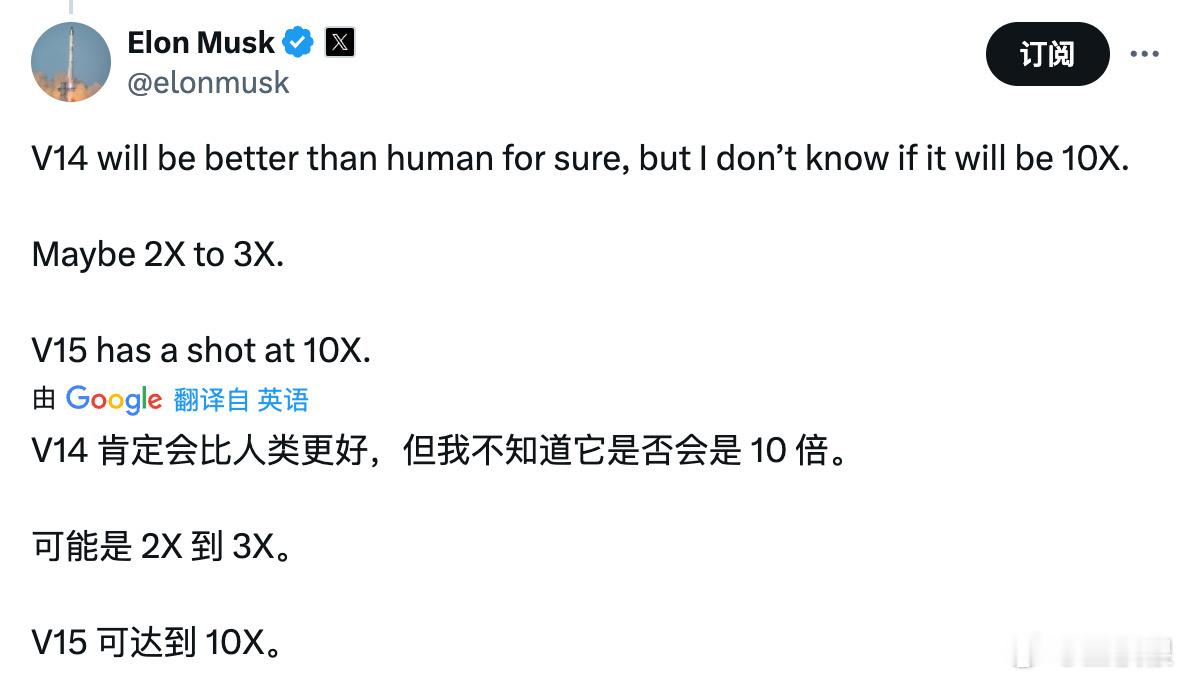Click the 'V15 has a shot at 10X.' line
The width and height of the screenshot is (1184, 680).
pos(201,350)
